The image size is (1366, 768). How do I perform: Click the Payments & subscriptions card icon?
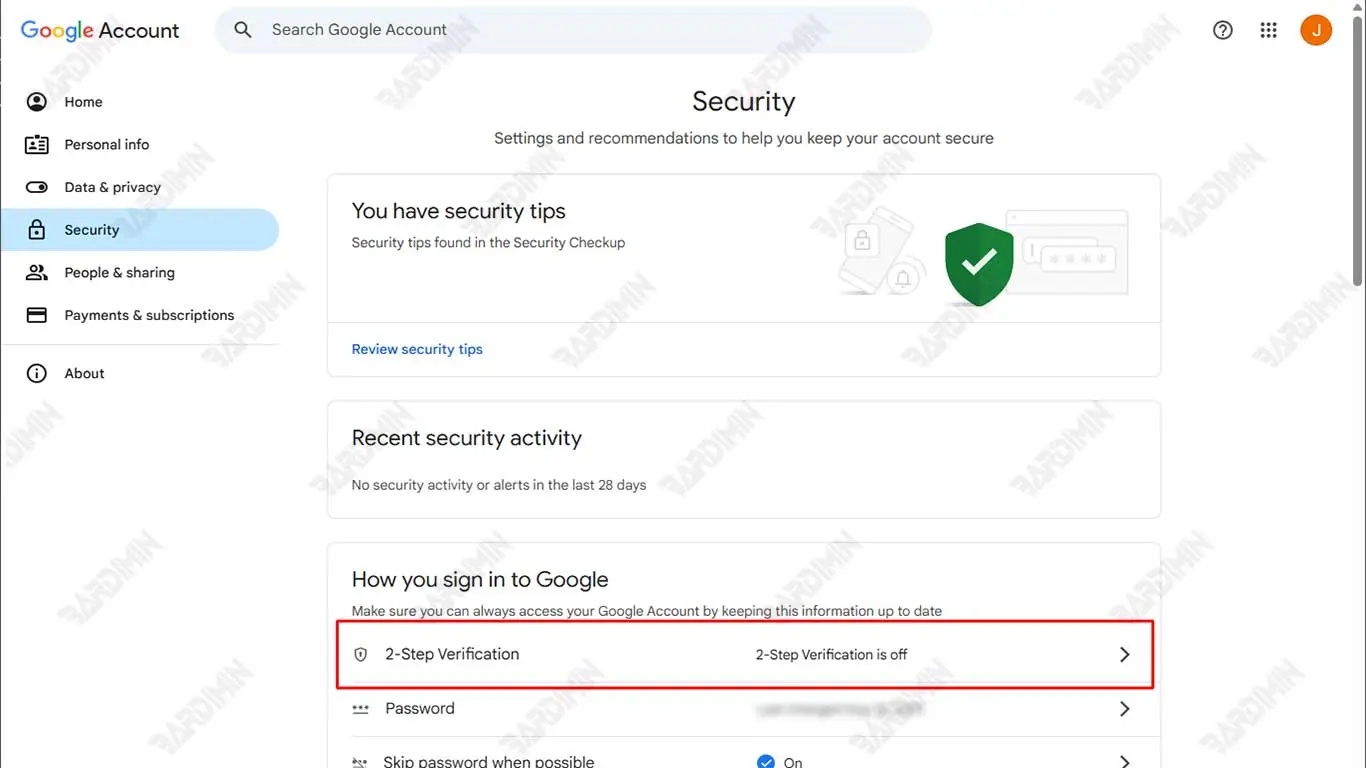point(37,315)
